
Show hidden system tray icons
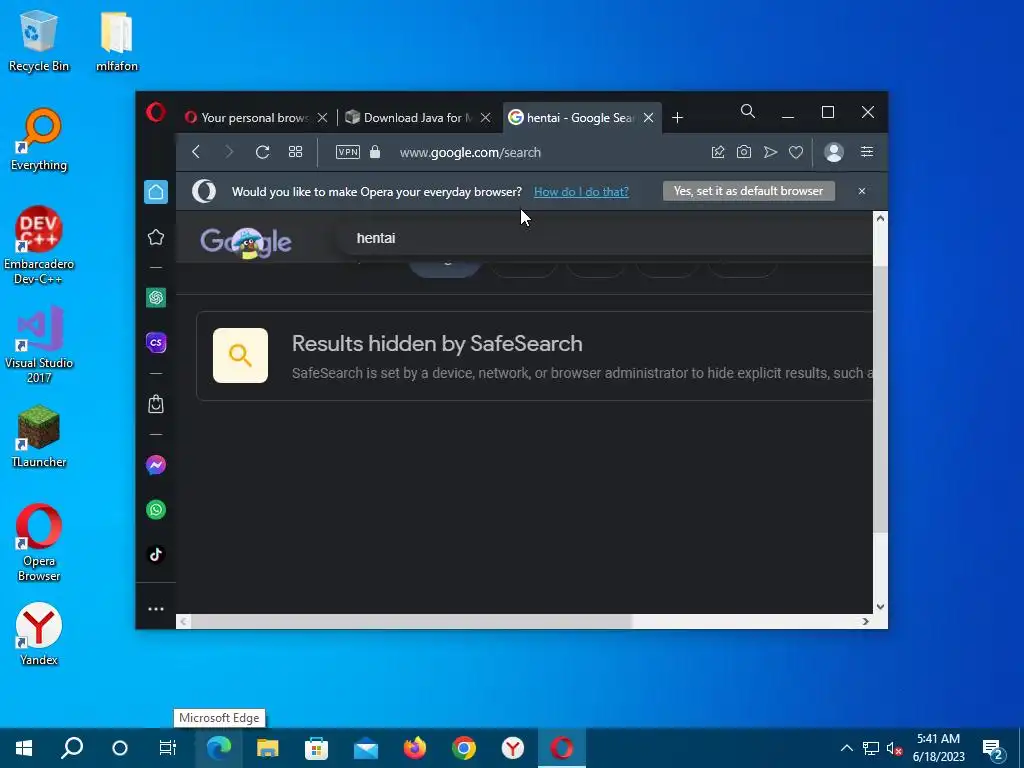[846, 748]
